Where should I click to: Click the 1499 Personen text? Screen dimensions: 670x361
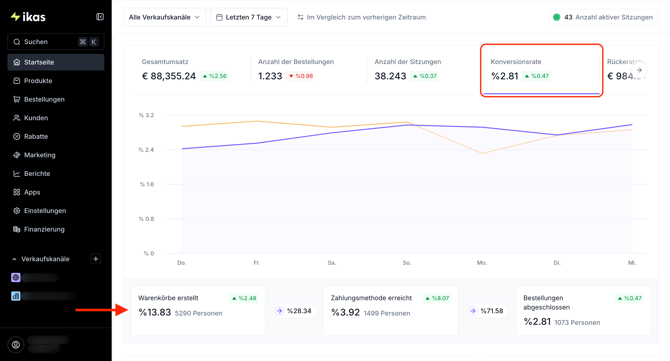(387, 314)
